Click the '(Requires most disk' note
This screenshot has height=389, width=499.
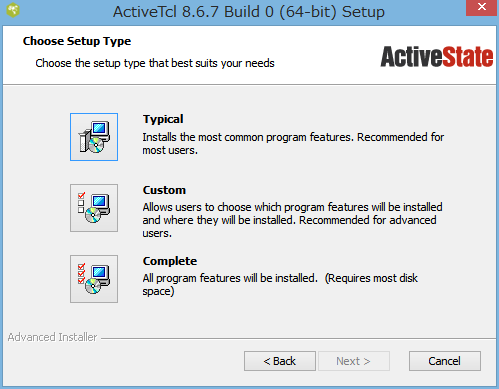point(371,278)
